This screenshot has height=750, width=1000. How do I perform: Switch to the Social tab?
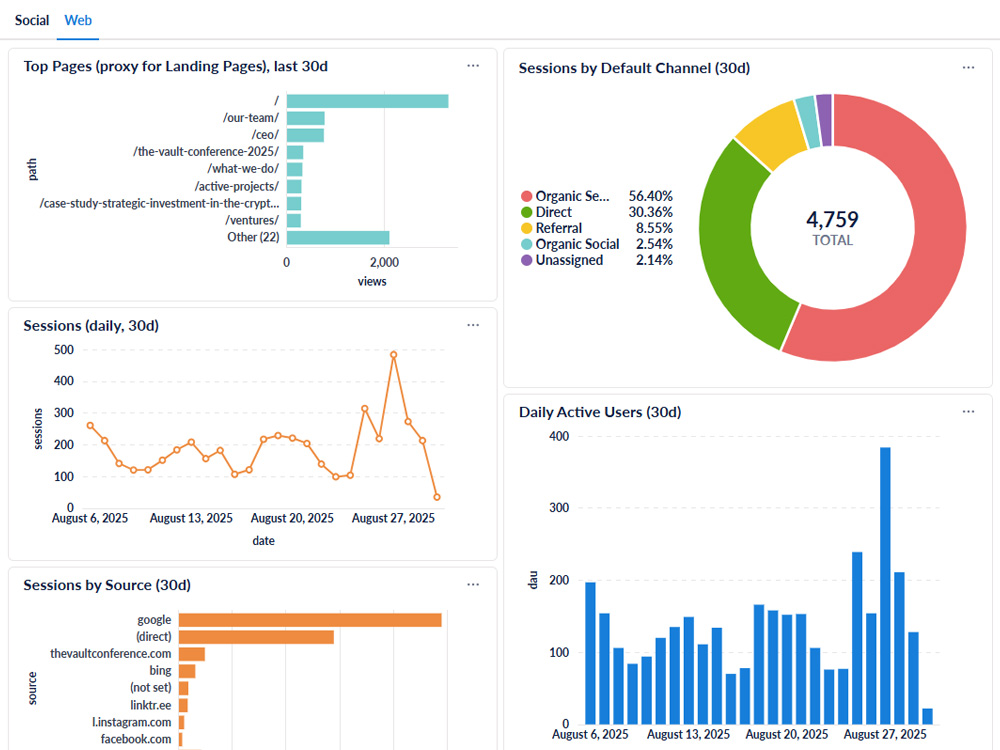[32, 20]
